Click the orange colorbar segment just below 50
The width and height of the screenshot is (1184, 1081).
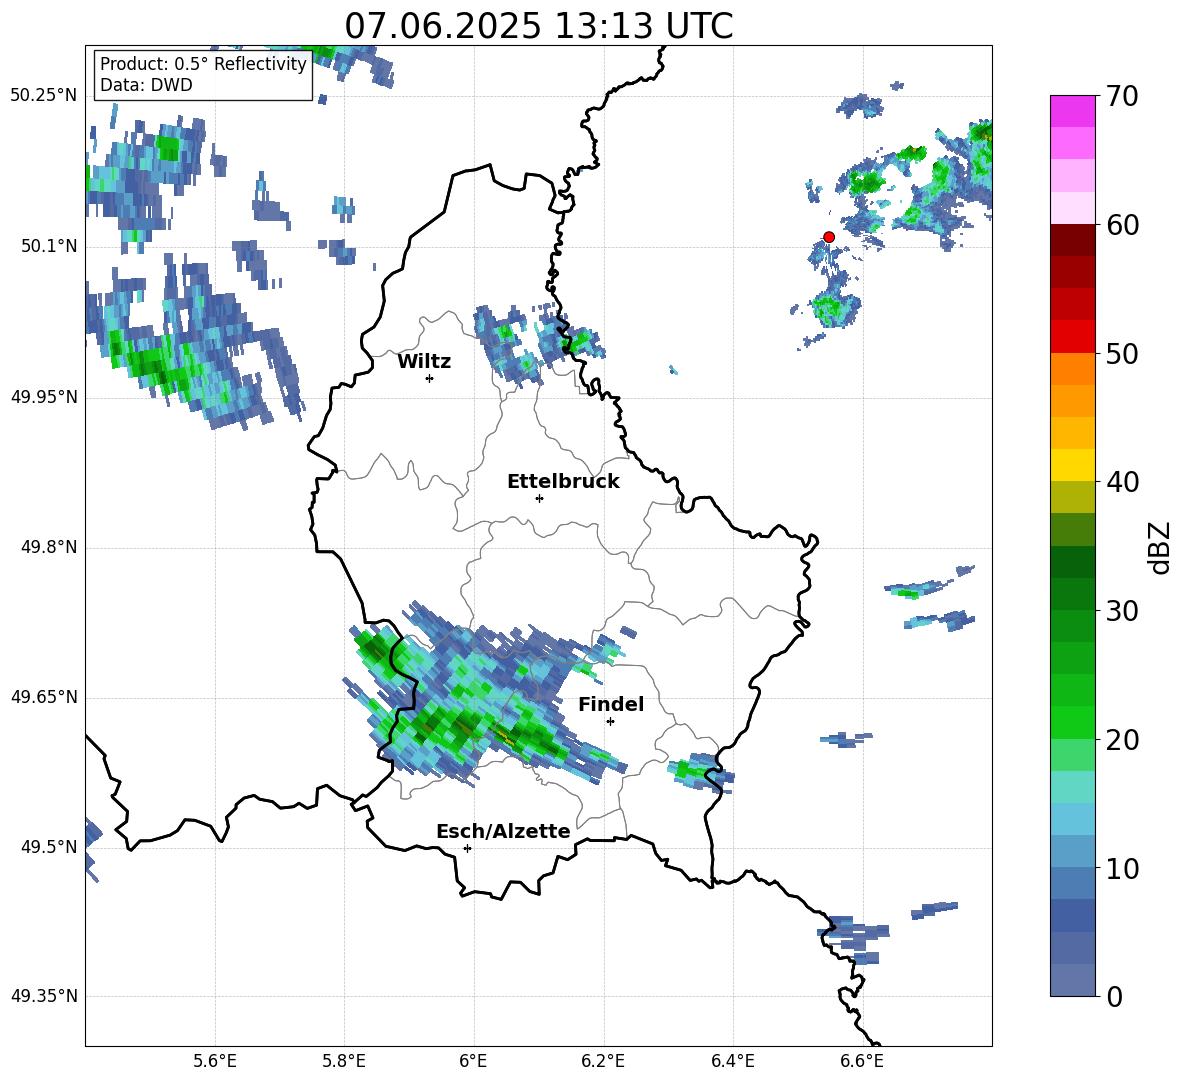[1072, 369]
